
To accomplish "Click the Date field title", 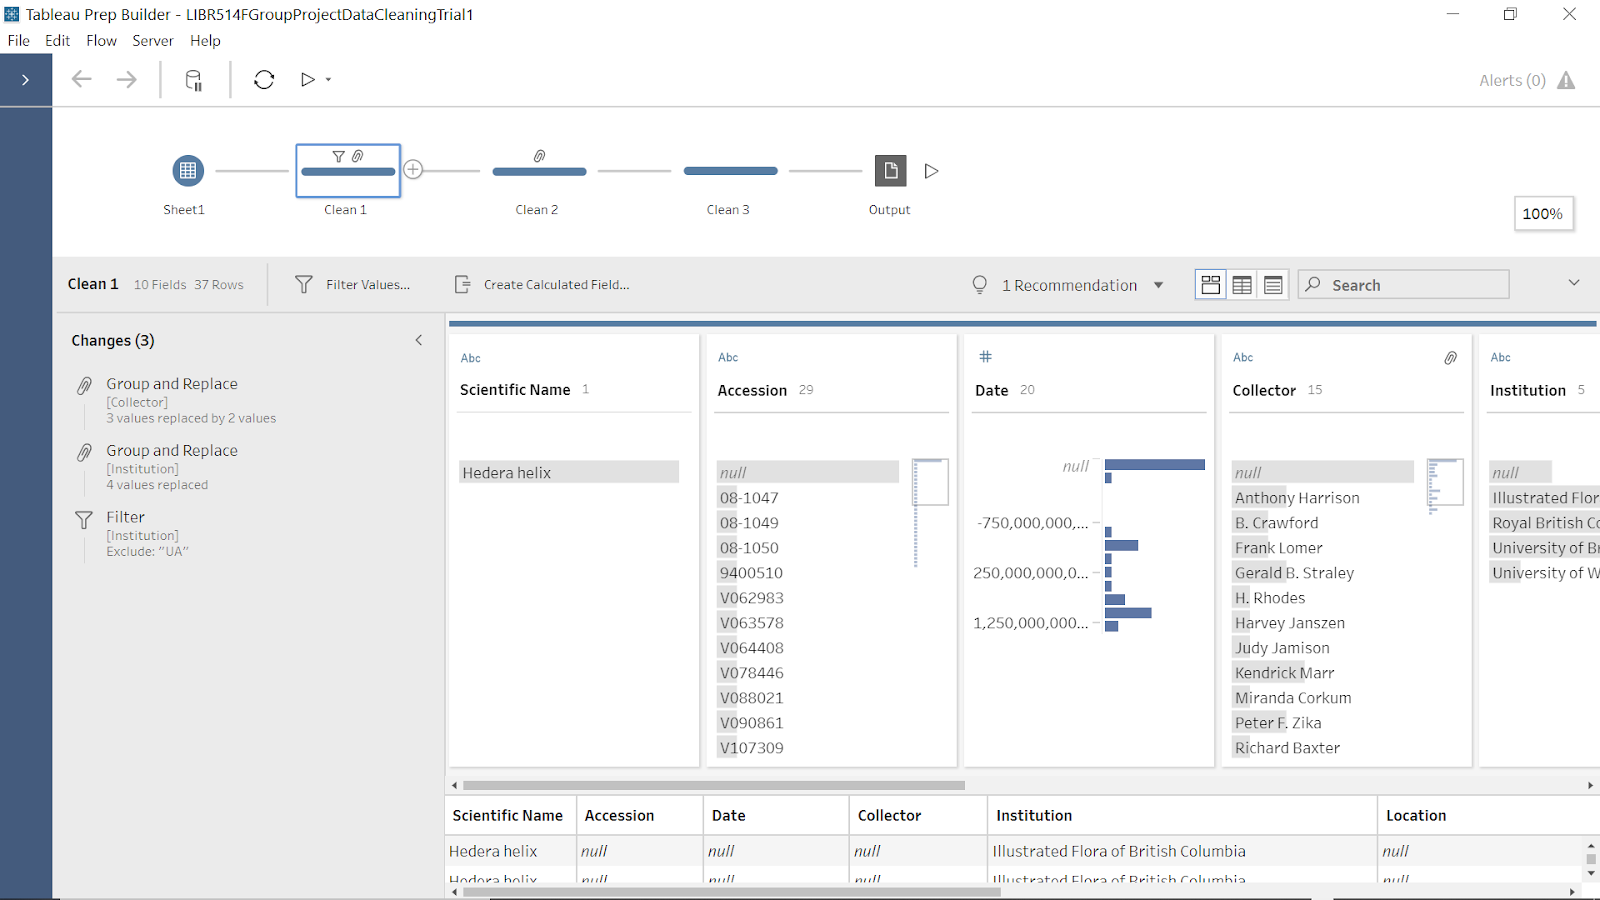I will [x=991, y=391].
